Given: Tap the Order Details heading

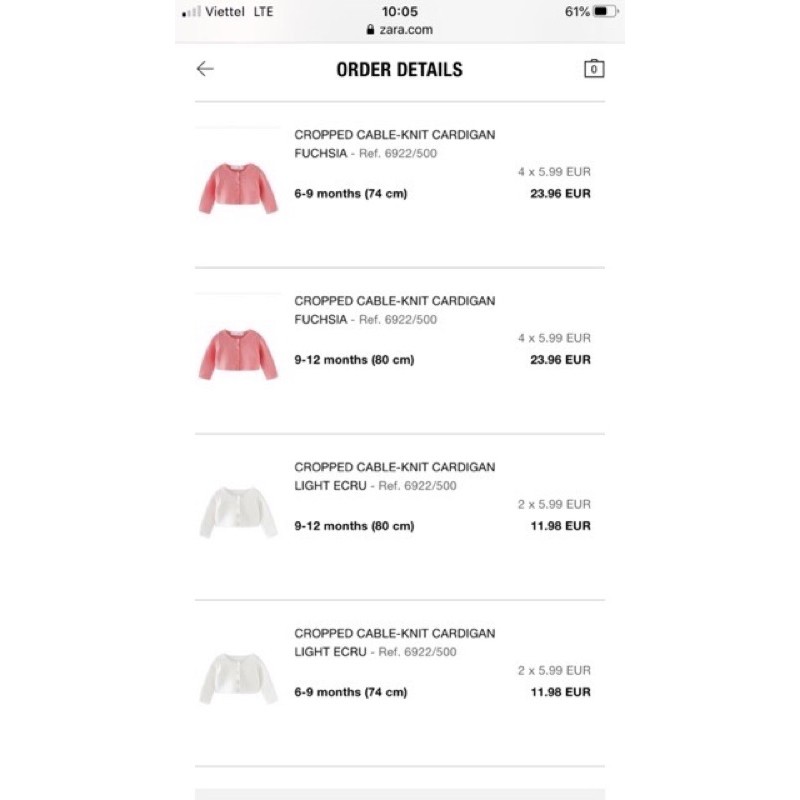Looking at the screenshot, I should pos(399,69).
